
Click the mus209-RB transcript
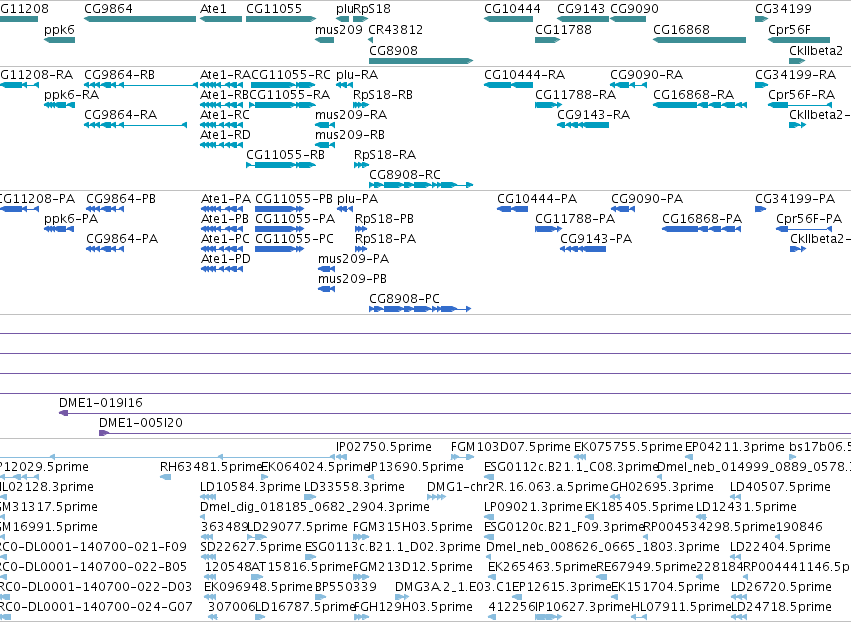pyautogui.click(x=325, y=145)
